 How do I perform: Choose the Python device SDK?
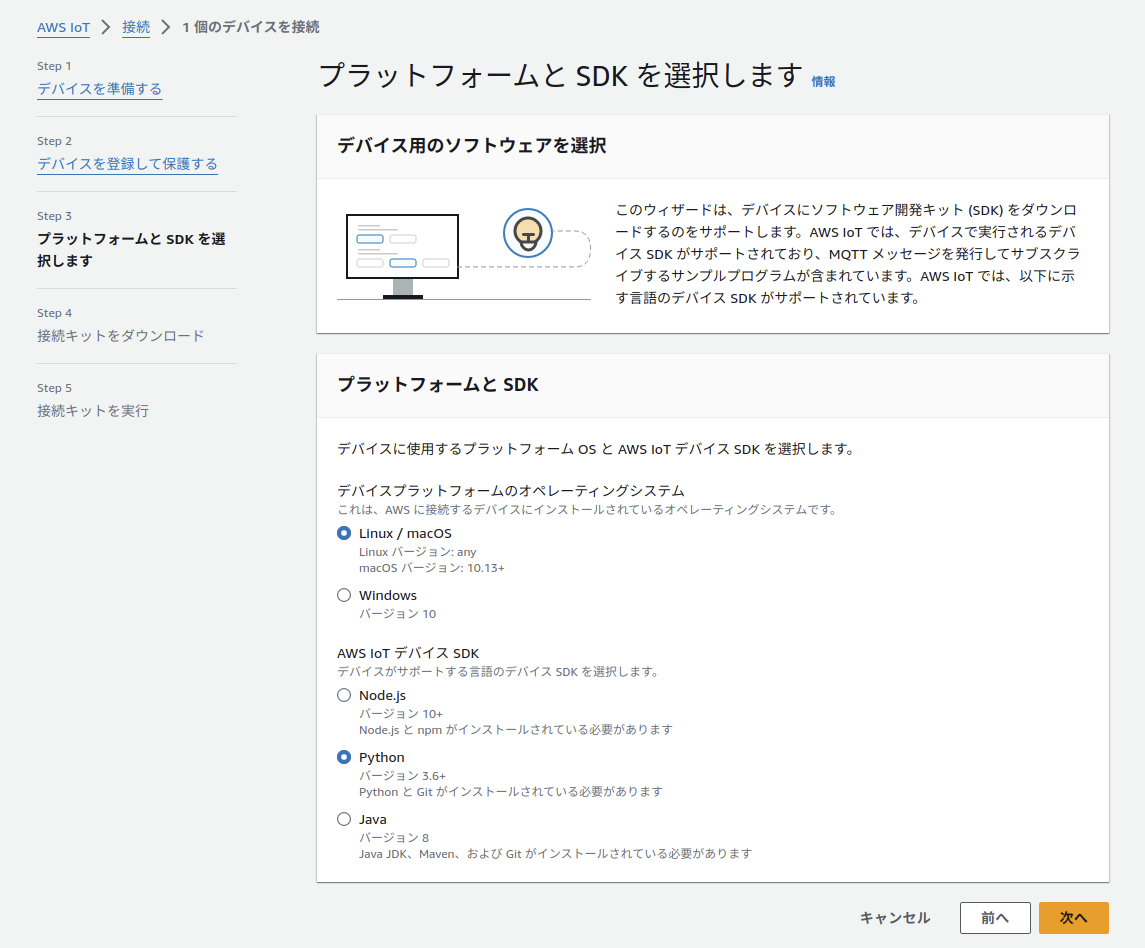344,757
